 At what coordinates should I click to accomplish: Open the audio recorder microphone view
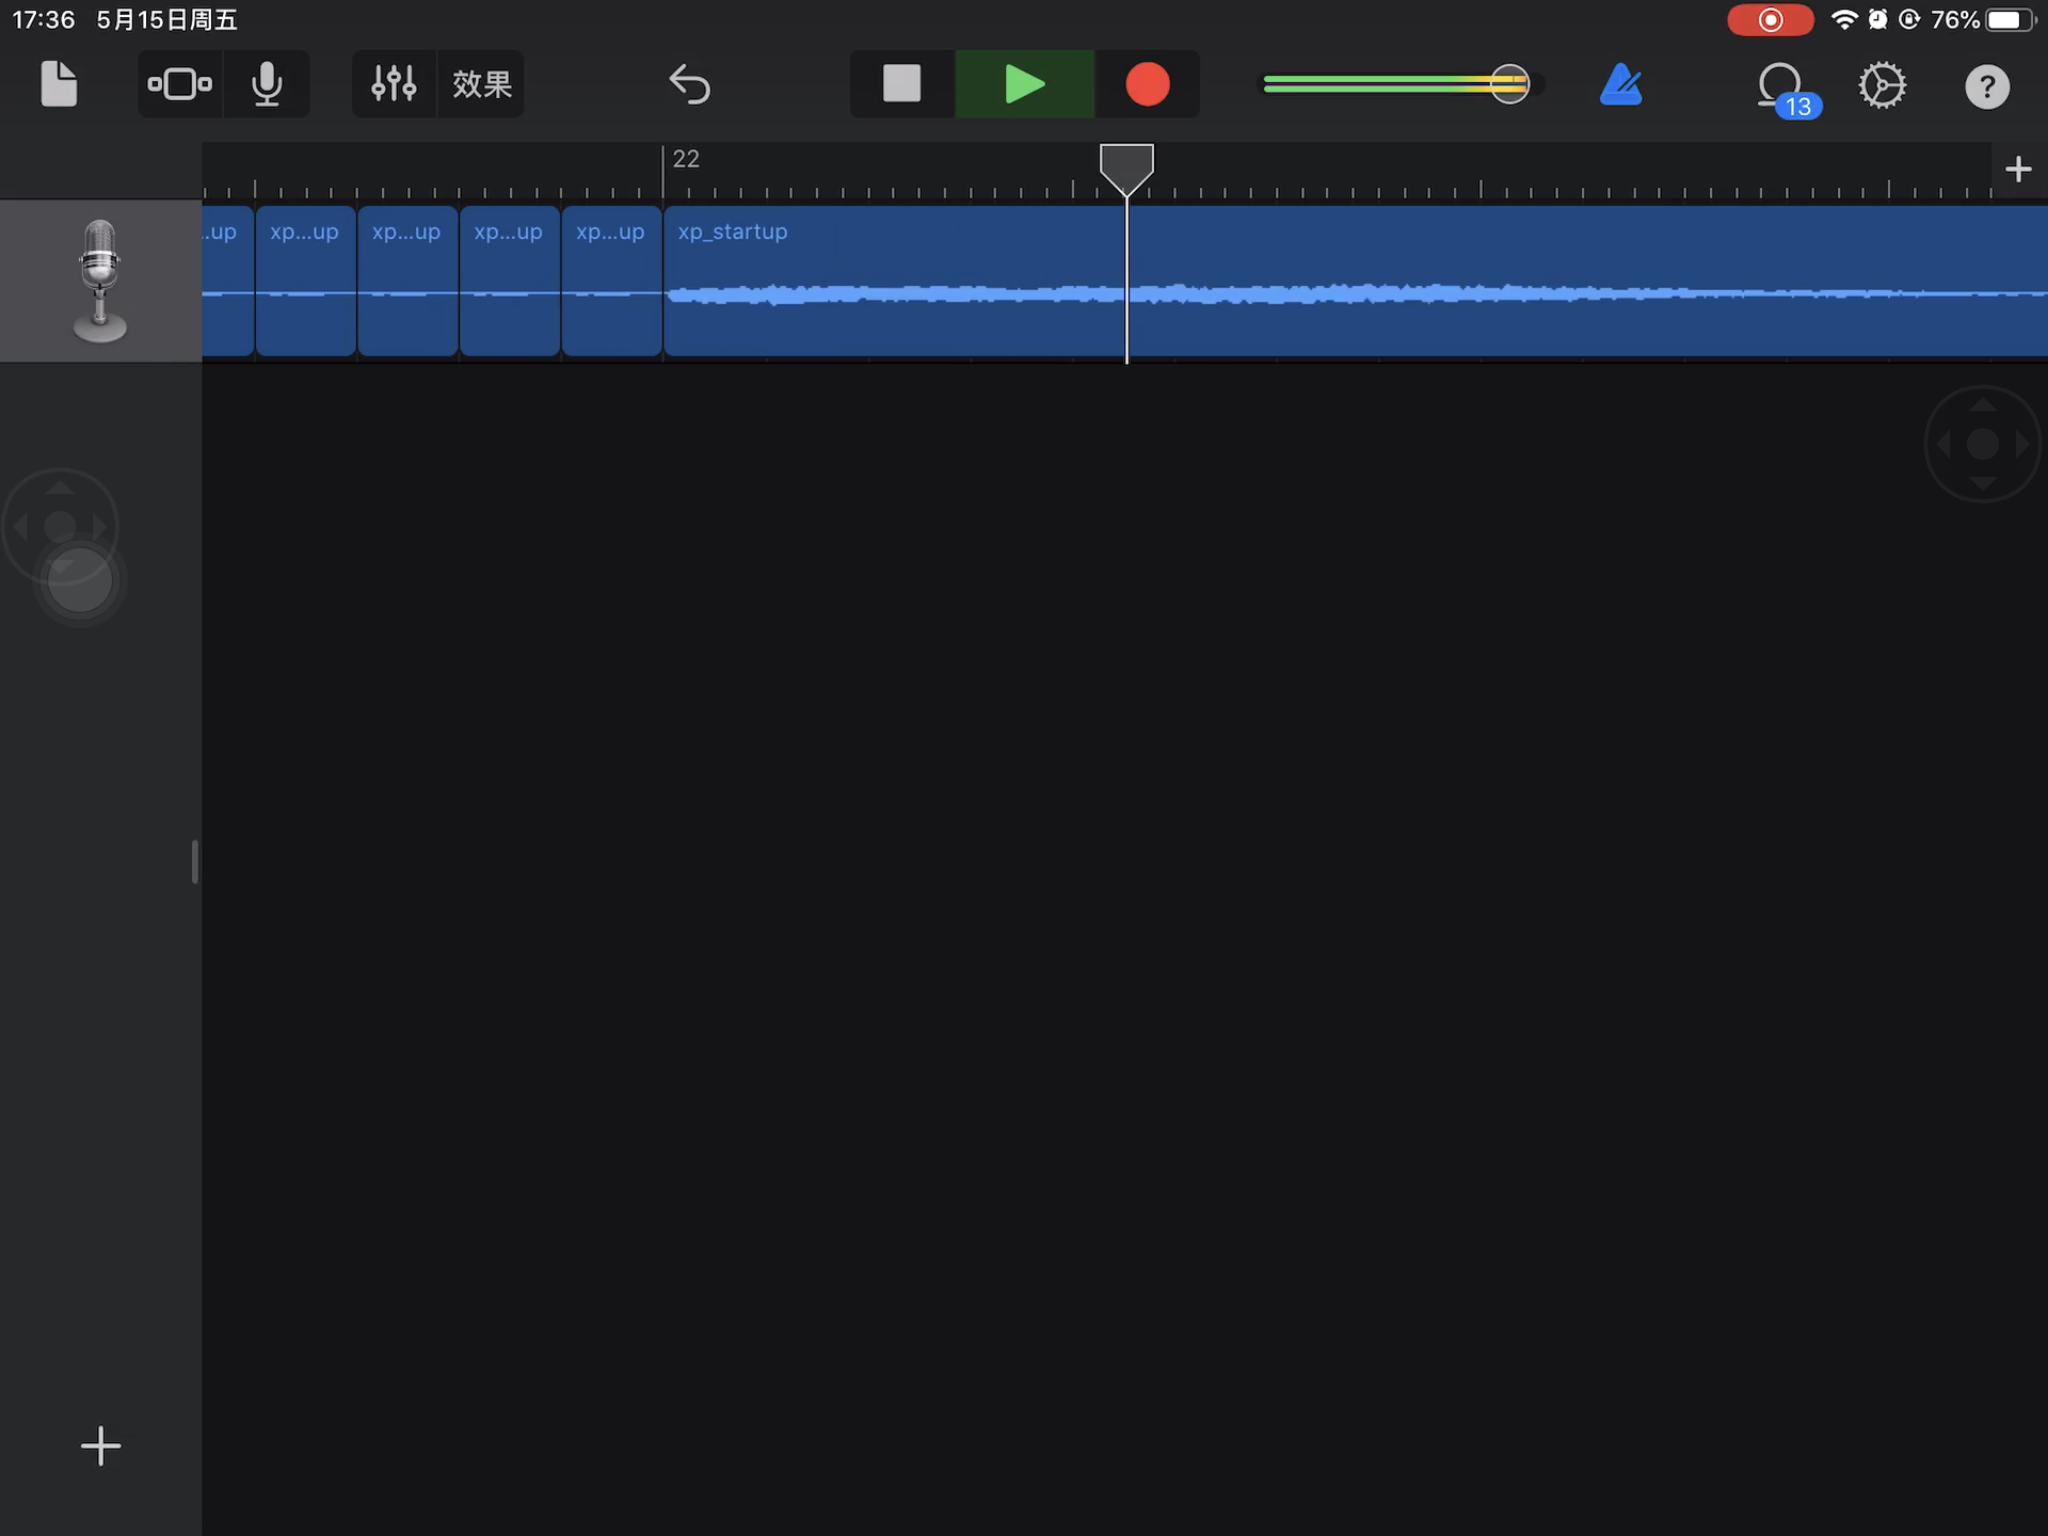(266, 84)
